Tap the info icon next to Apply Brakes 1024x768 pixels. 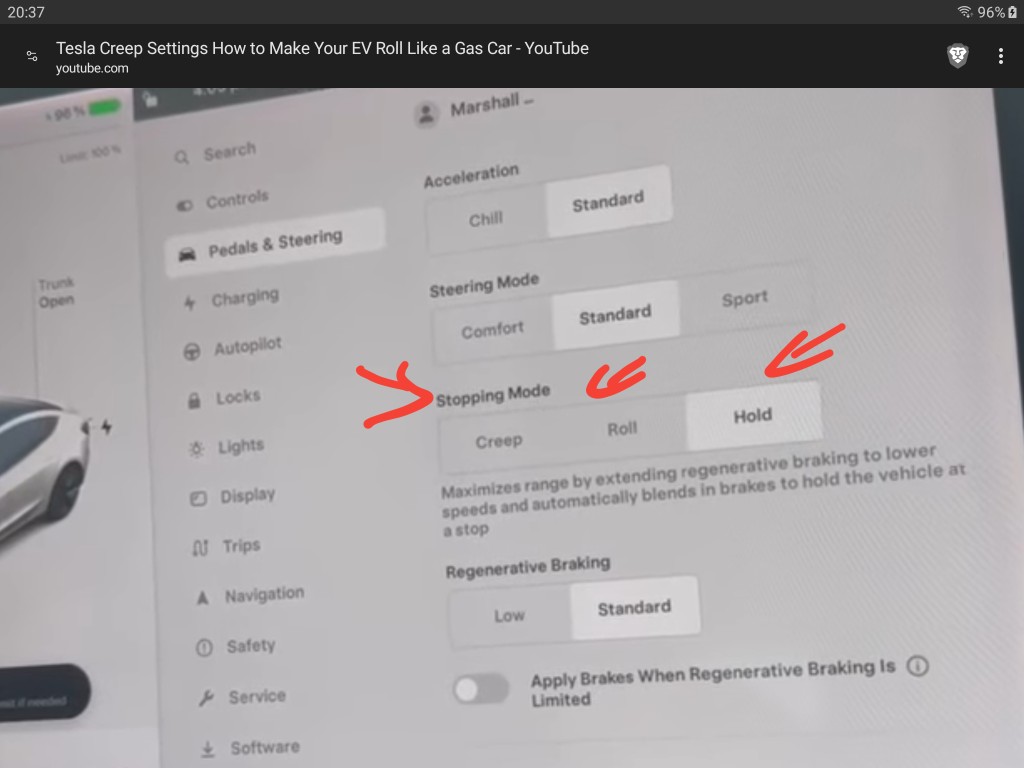(x=918, y=666)
